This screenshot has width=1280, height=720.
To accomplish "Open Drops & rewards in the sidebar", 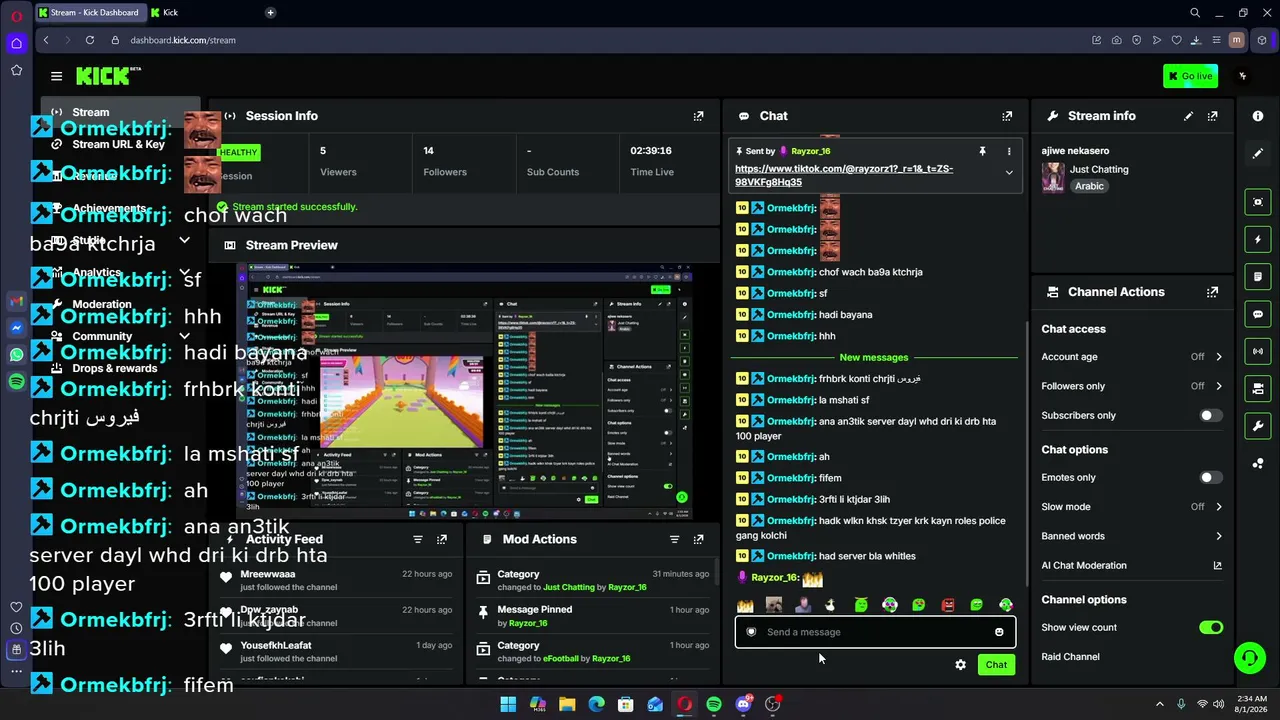I will click(x=115, y=368).
